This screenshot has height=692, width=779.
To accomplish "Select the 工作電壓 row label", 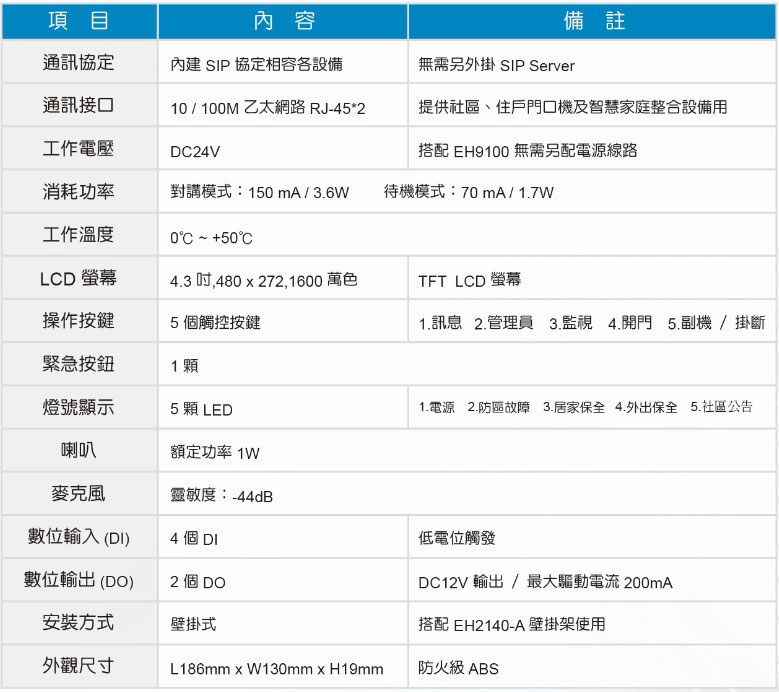I will point(78,149).
